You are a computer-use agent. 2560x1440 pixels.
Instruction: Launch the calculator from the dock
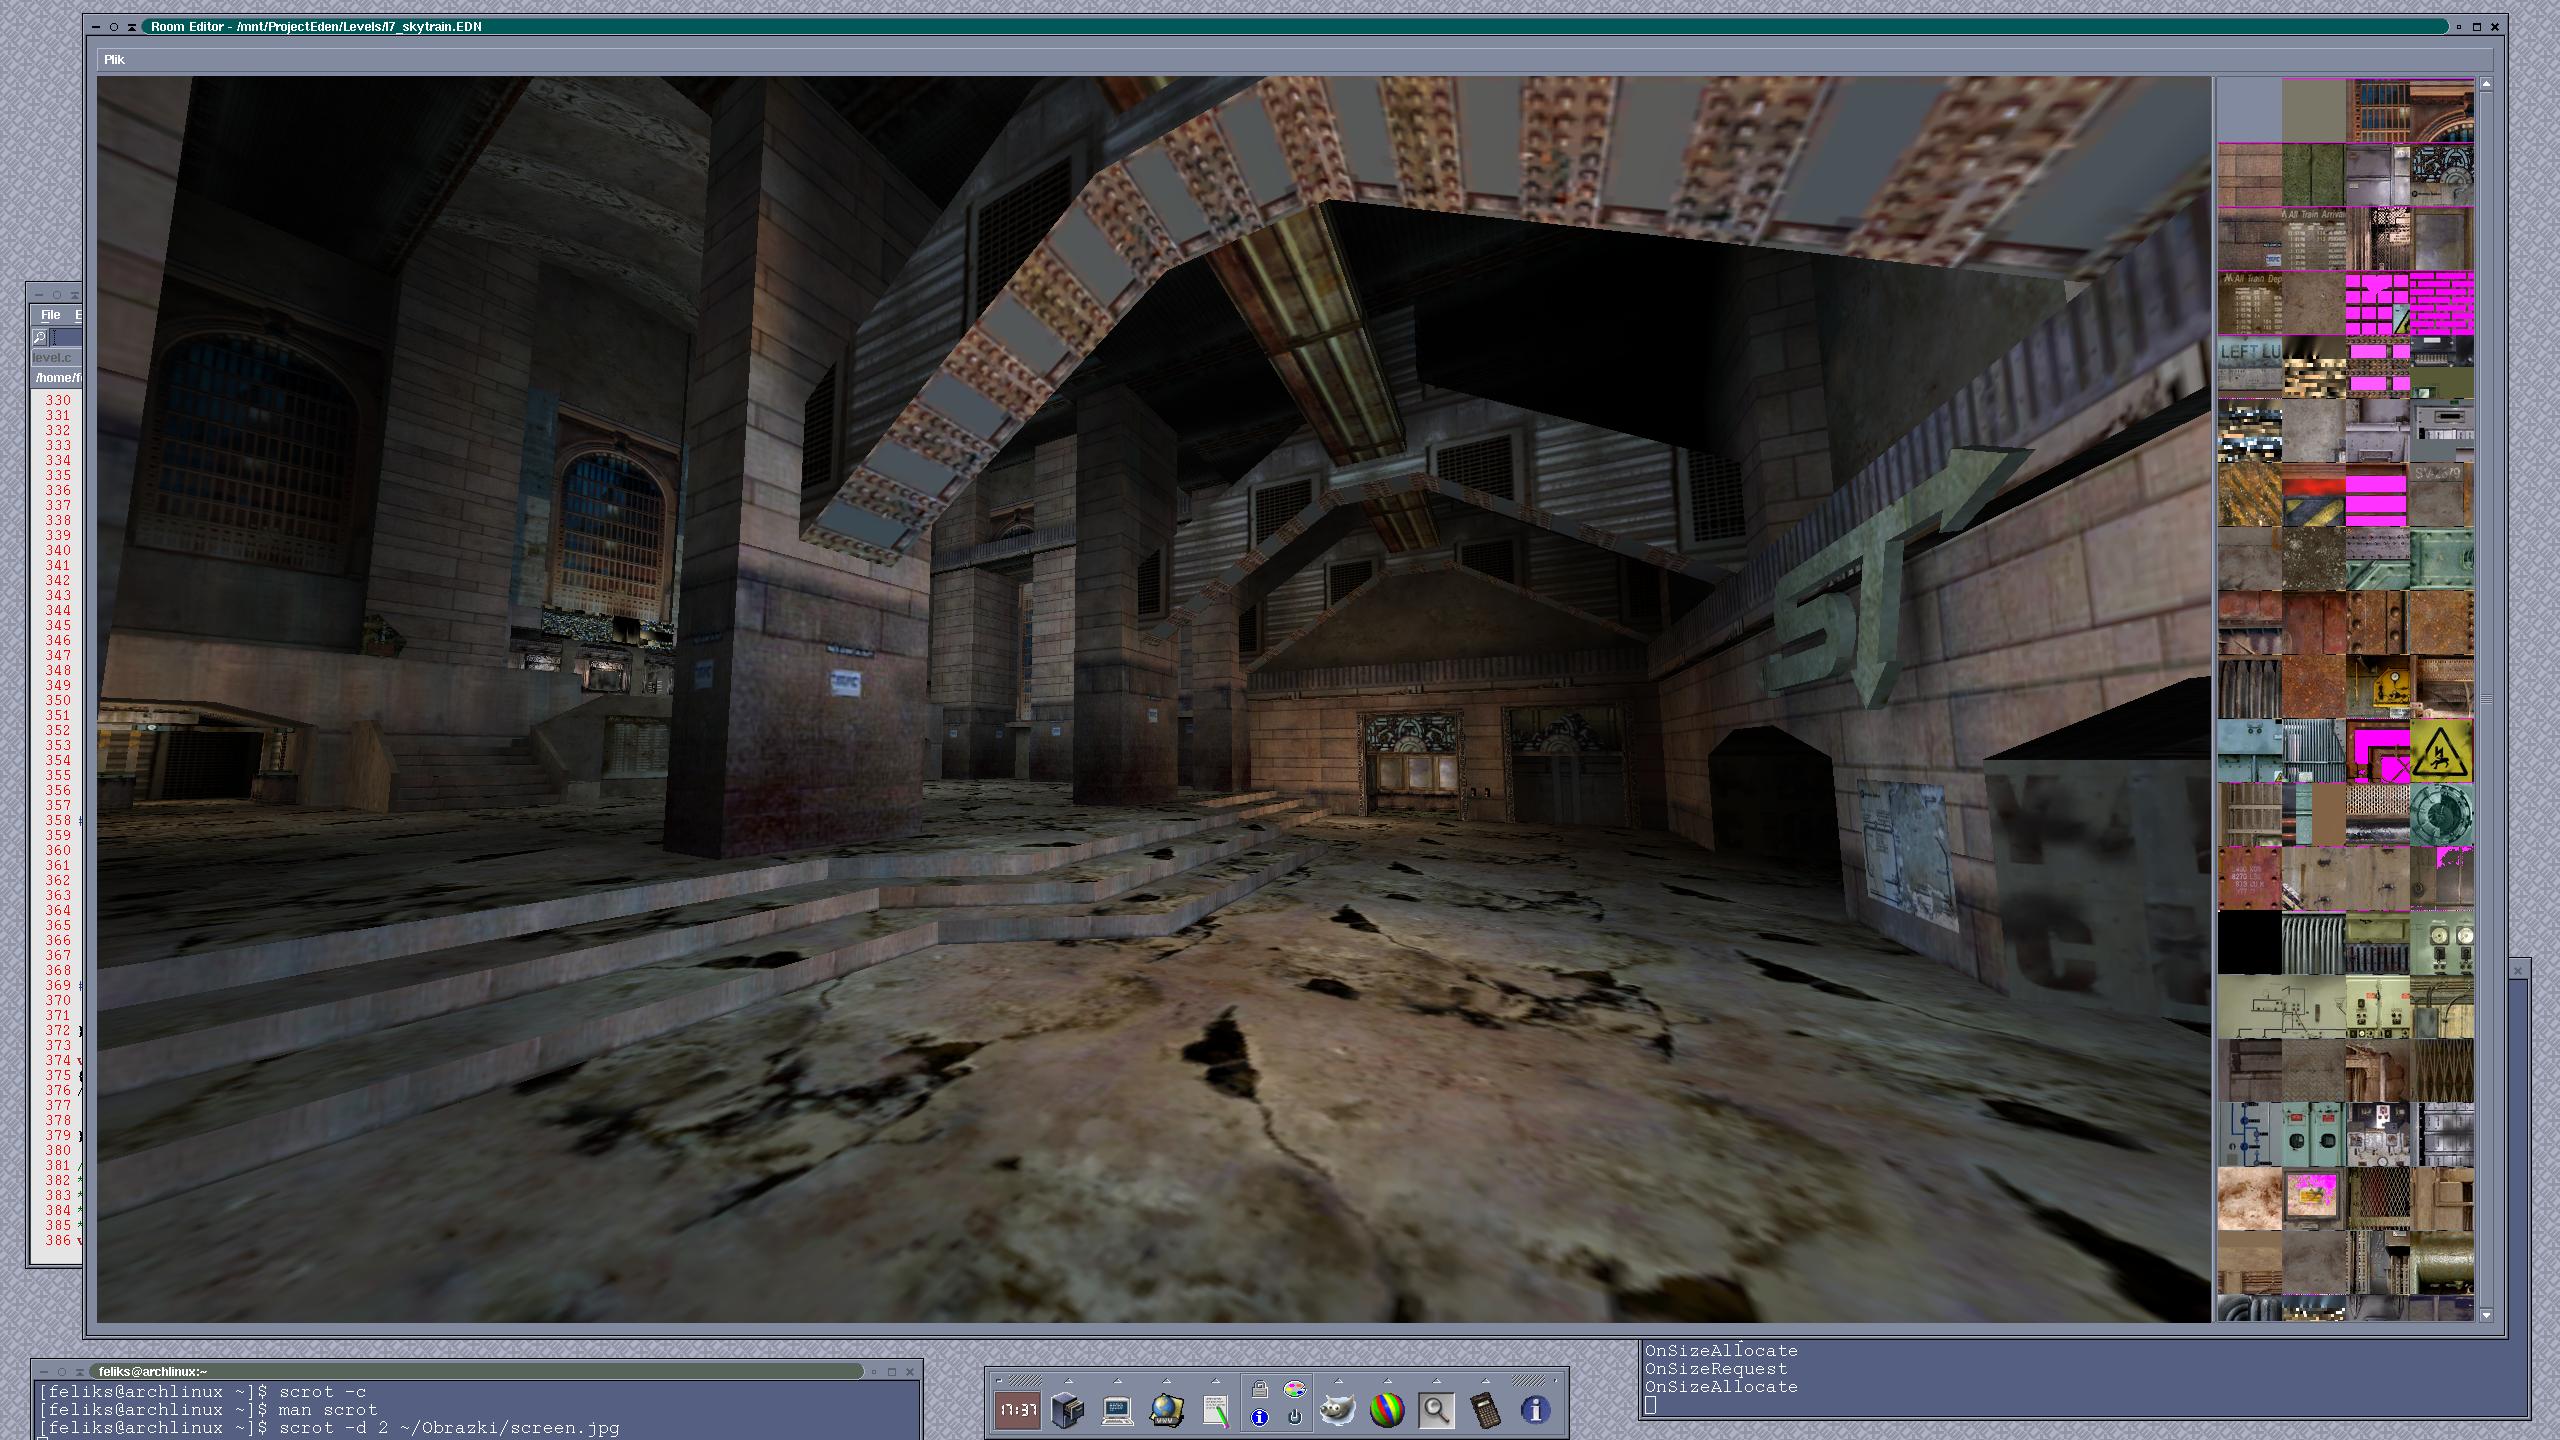pos(1486,1410)
